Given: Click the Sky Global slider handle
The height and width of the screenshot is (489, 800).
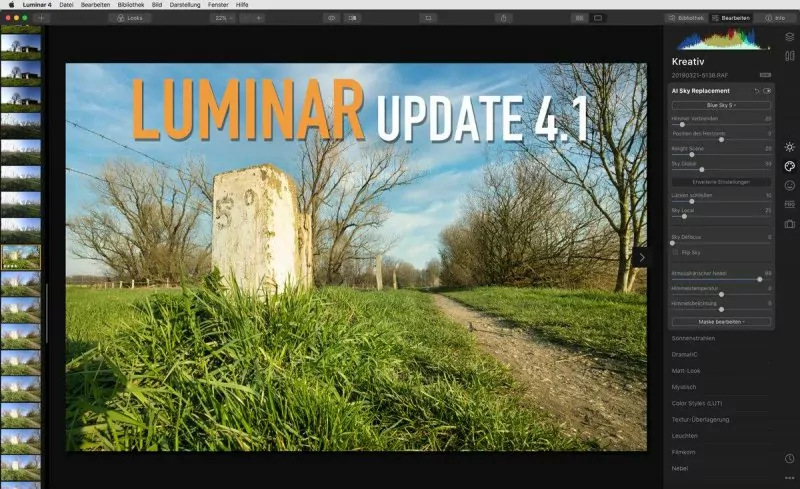Looking at the screenshot, I should coord(702,169).
